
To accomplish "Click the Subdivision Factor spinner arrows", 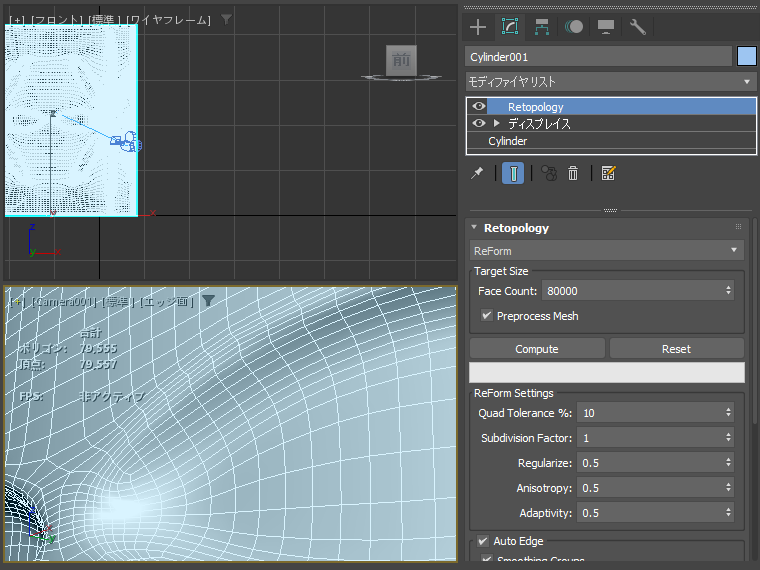I will click(x=728, y=438).
